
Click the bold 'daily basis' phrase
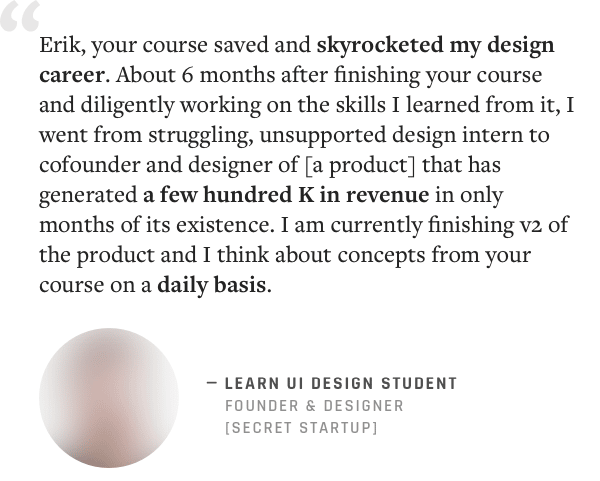(x=212, y=285)
